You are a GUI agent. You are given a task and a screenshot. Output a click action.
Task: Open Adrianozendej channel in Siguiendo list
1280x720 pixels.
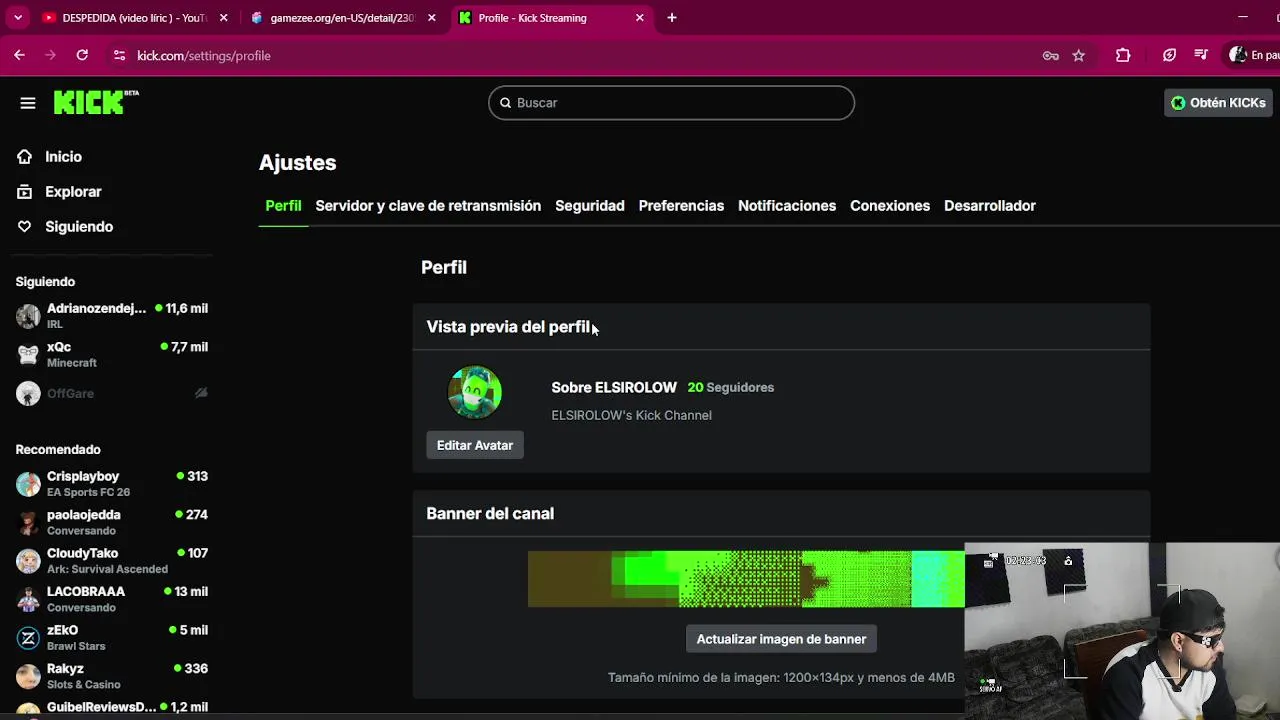click(x=112, y=316)
